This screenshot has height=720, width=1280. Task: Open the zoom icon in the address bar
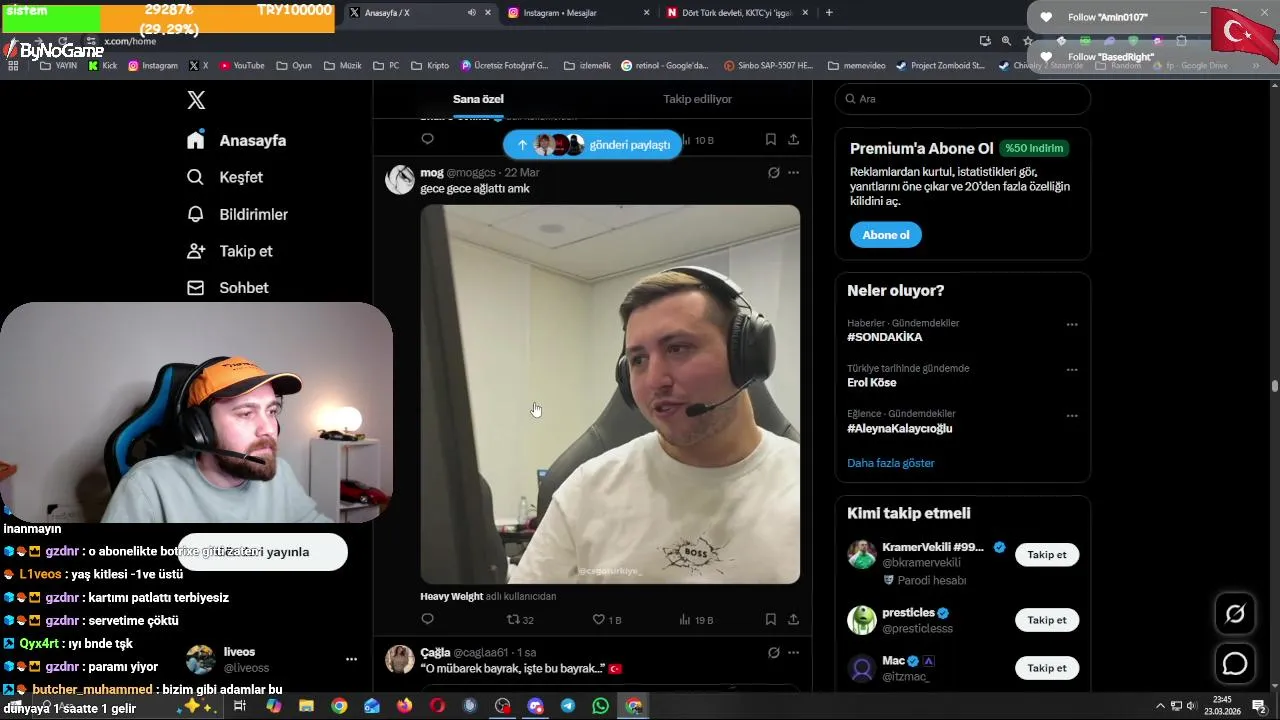[x=1006, y=41]
